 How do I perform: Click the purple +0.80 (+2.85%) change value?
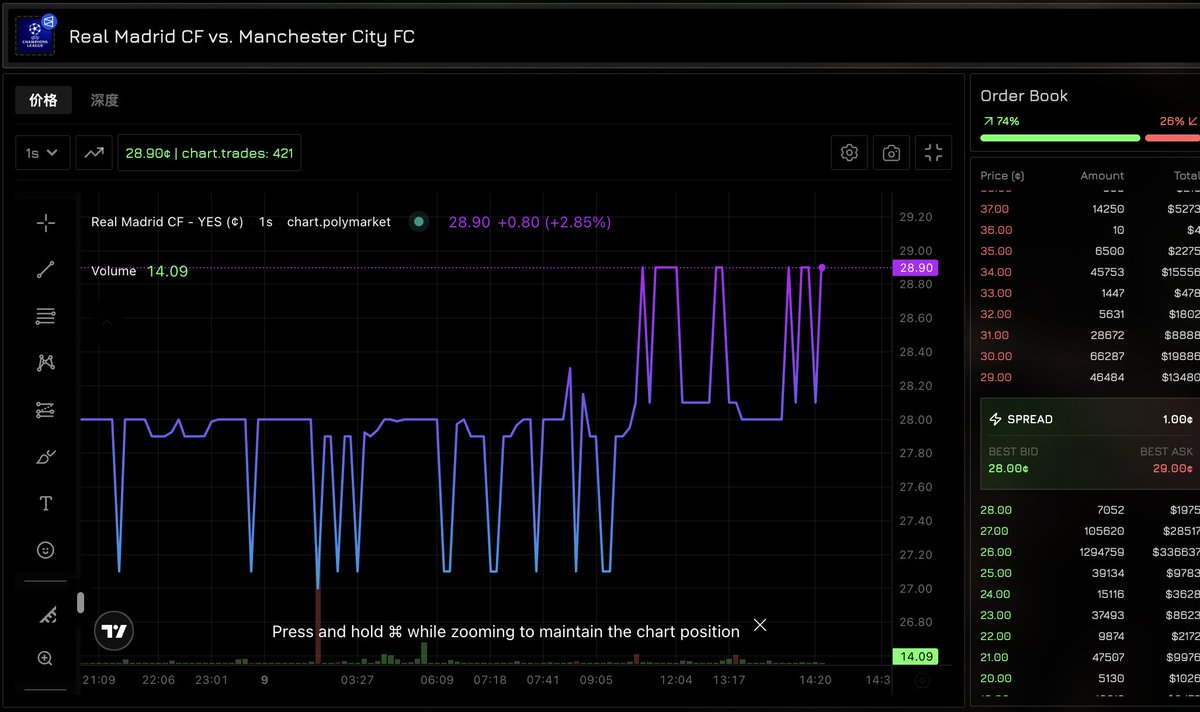click(x=554, y=222)
